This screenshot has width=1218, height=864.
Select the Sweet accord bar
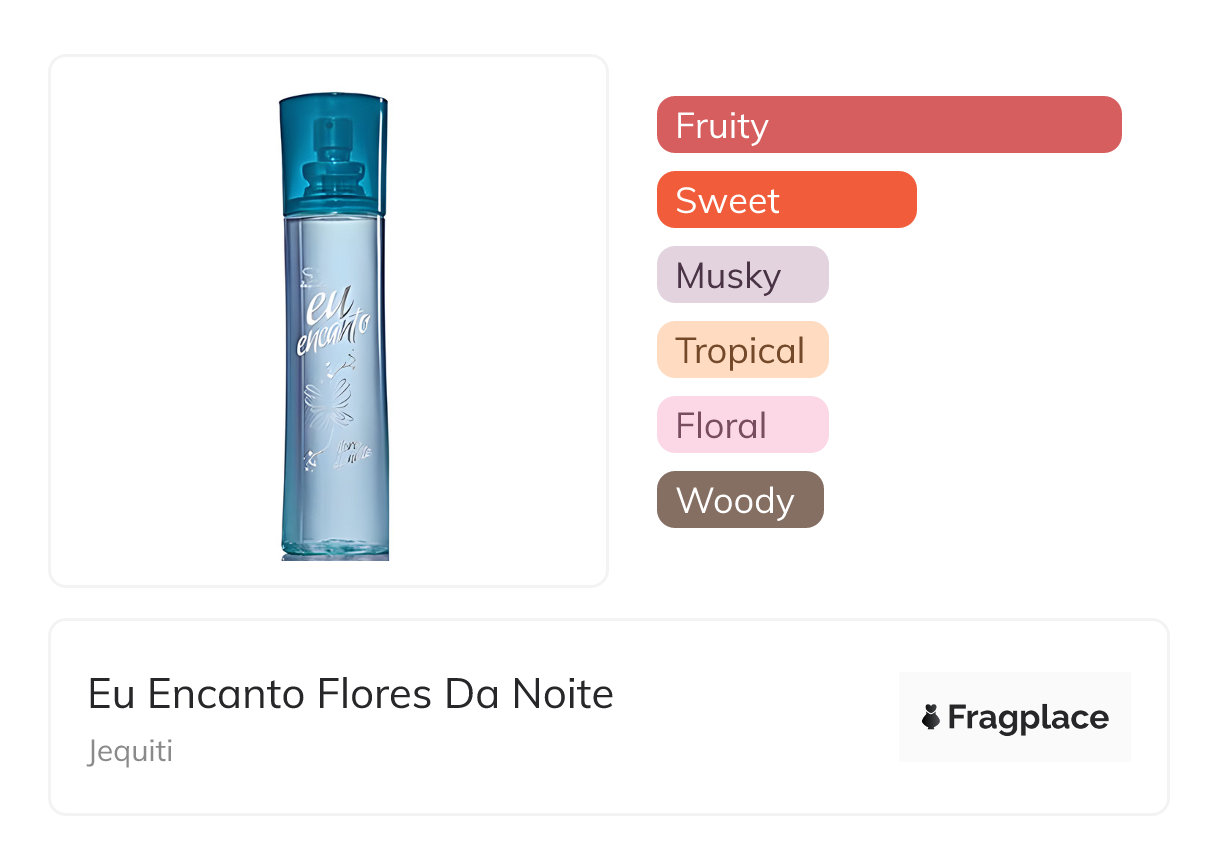(x=786, y=200)
